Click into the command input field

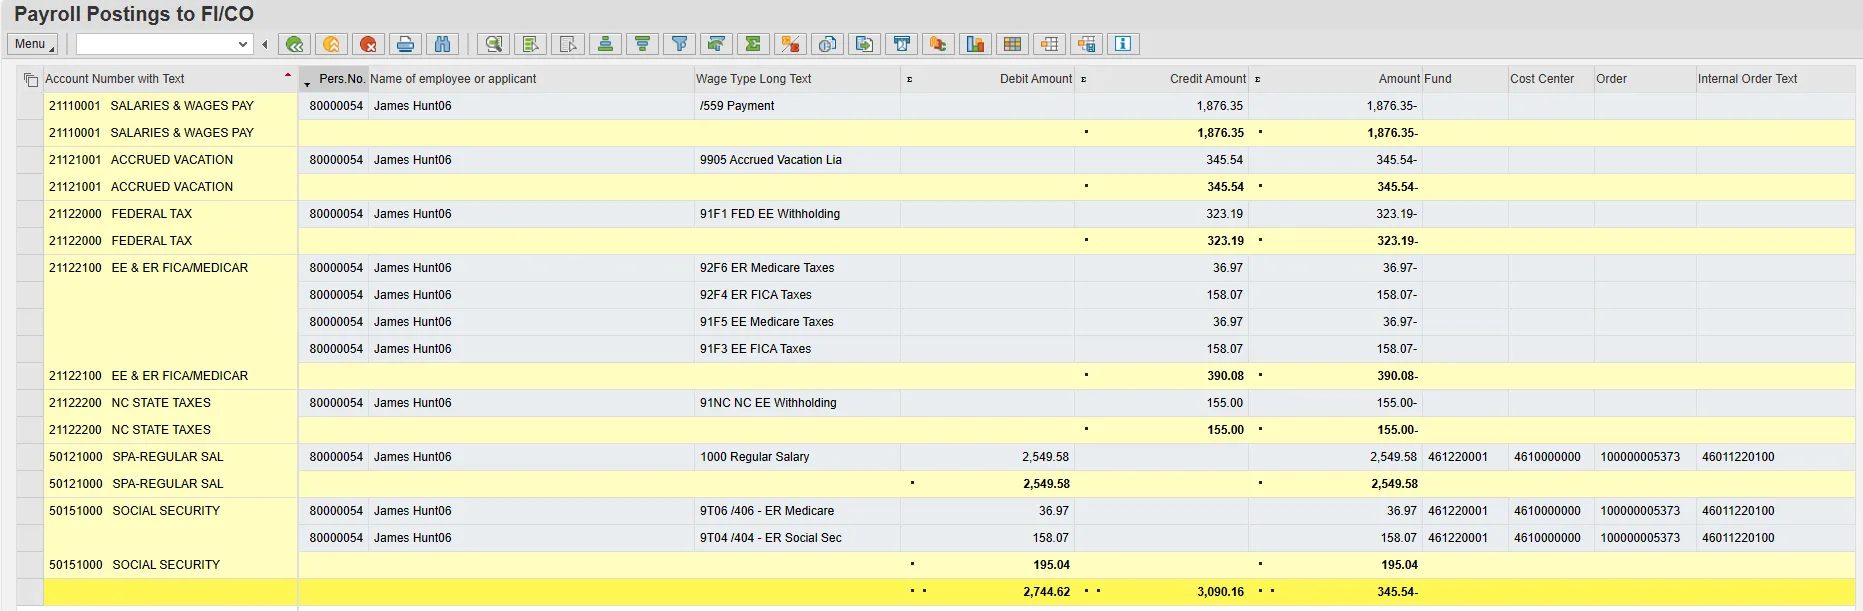155,44
